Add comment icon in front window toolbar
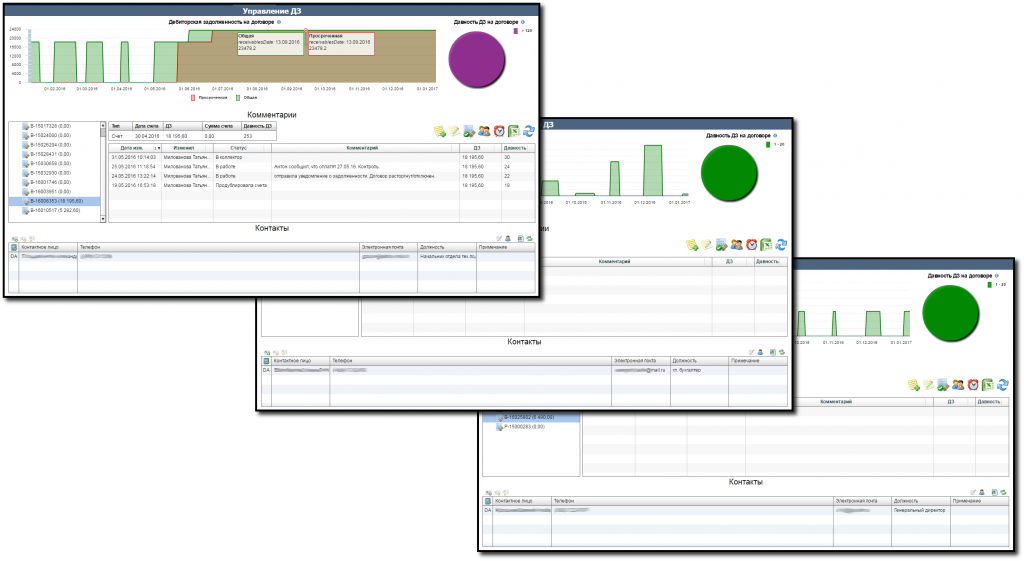 440,131
